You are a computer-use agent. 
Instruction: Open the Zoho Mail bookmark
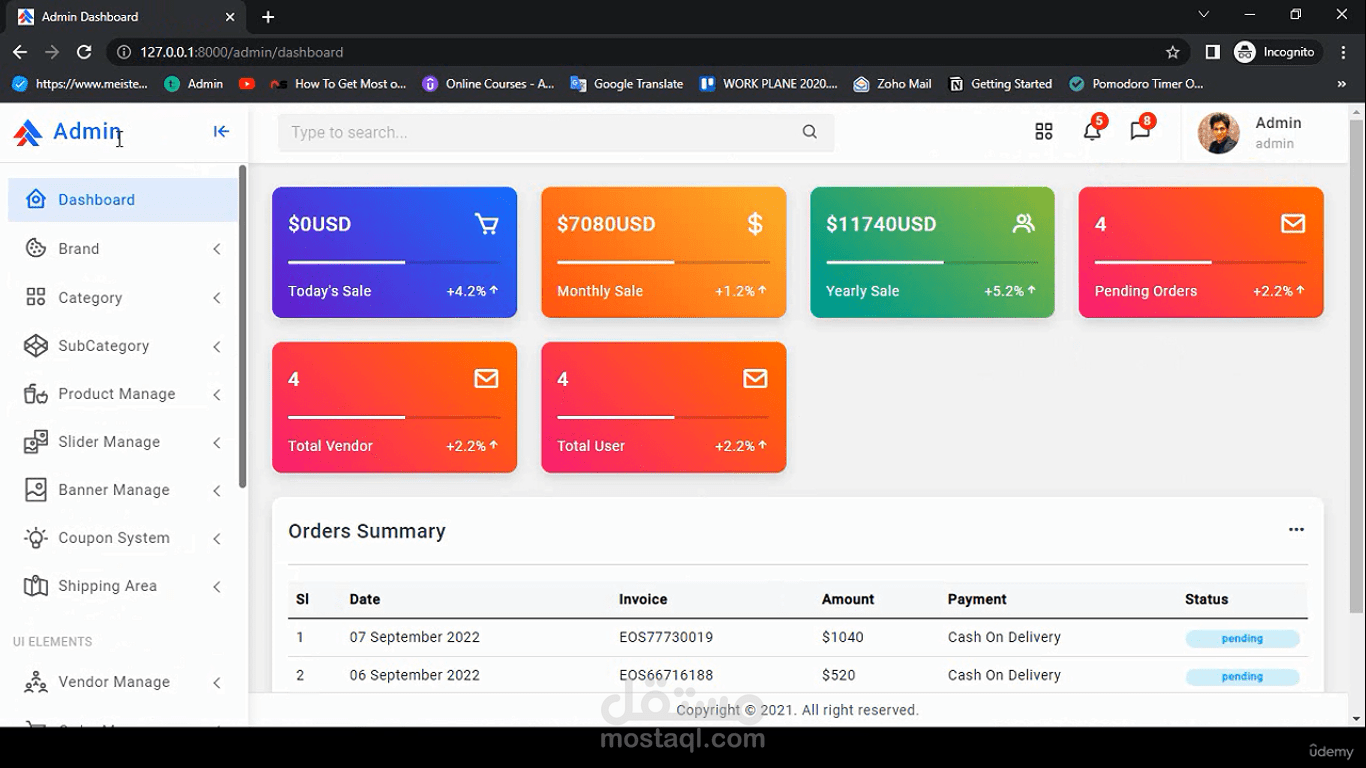[892, 84]
